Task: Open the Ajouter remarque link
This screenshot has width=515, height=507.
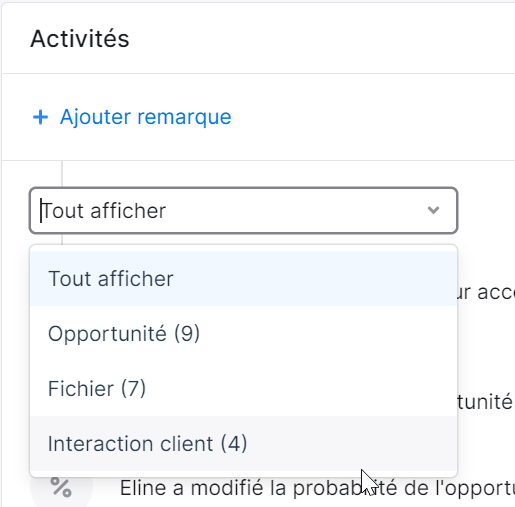Action: pyautogui.click(x=132, y=117)
